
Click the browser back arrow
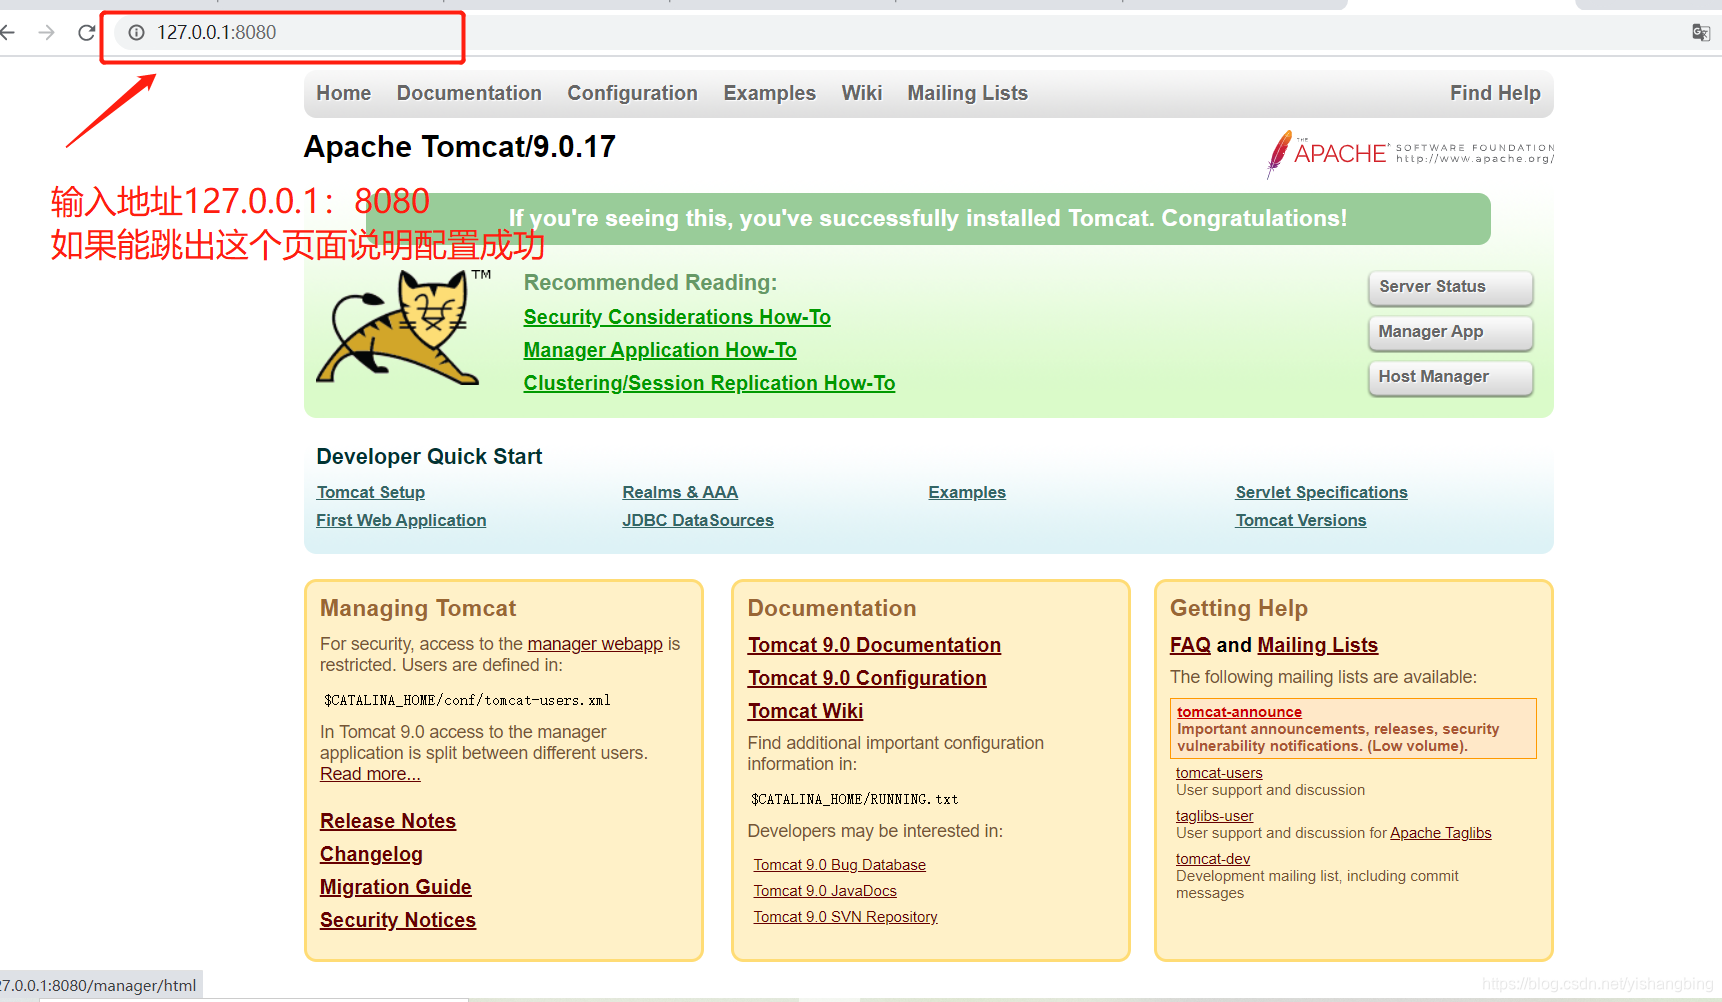click(7, 33)
